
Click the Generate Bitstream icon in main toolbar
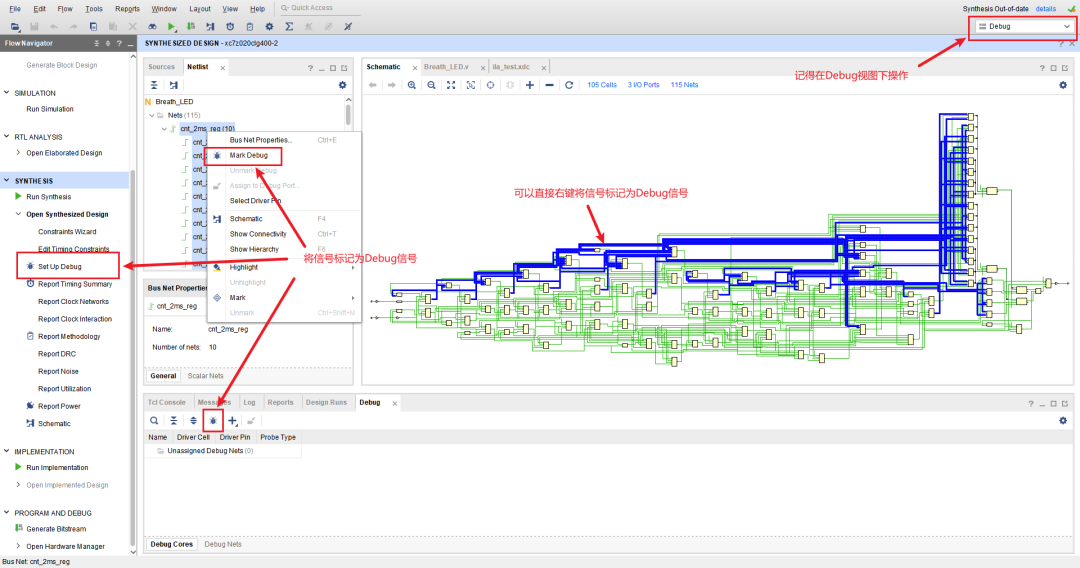191,27
